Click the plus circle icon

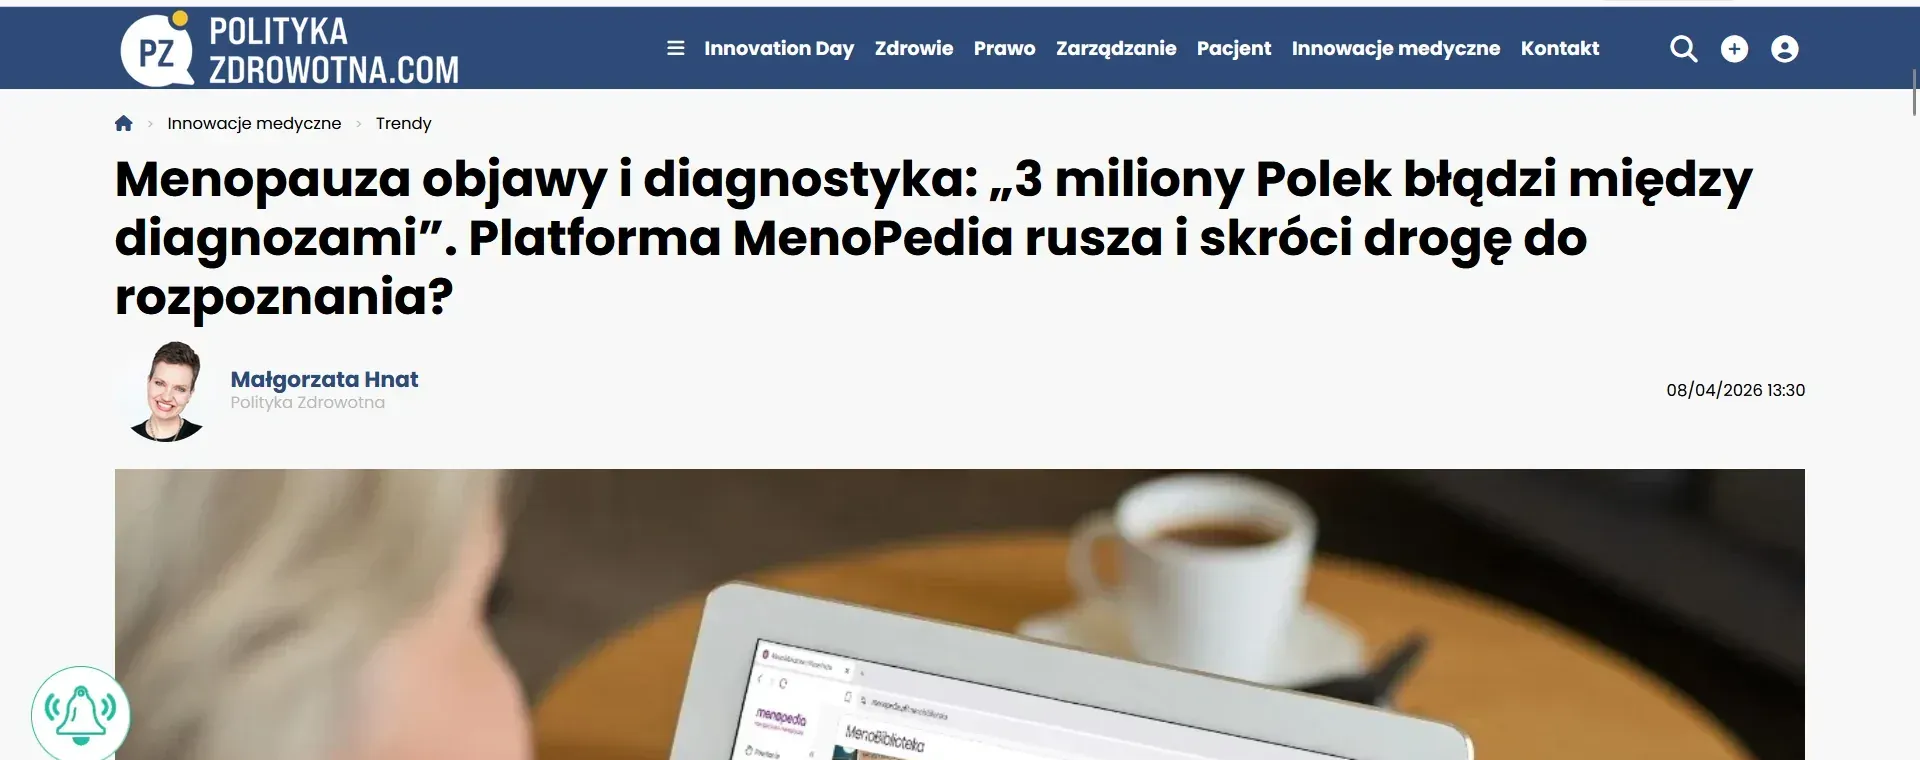pyautogui.click(x=1734, y=49)
